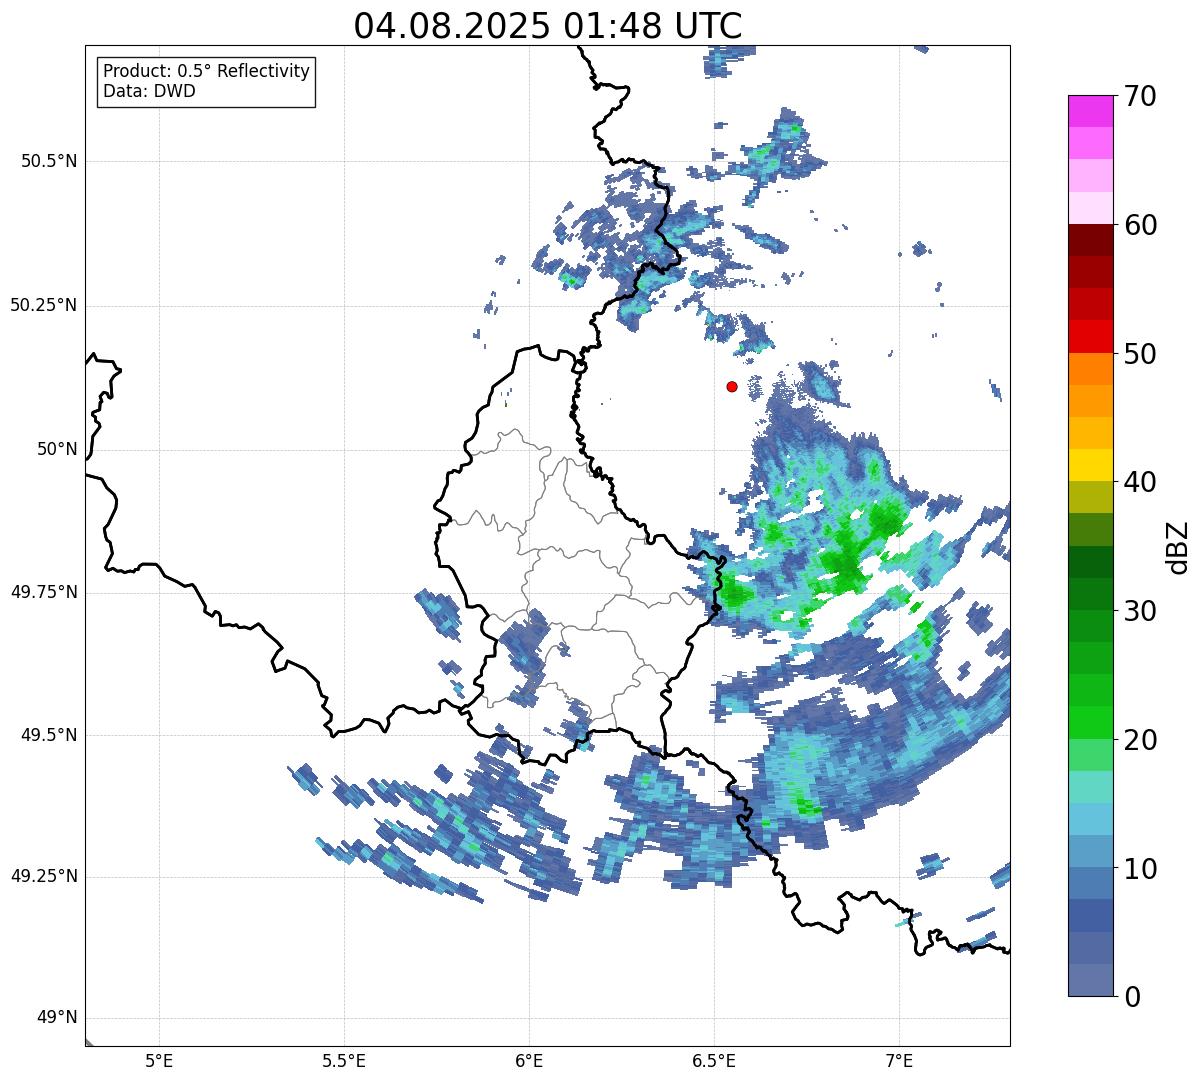
Task: Click the colorbar value 20
Action: pyautogui.click(x=1139, y=740)
